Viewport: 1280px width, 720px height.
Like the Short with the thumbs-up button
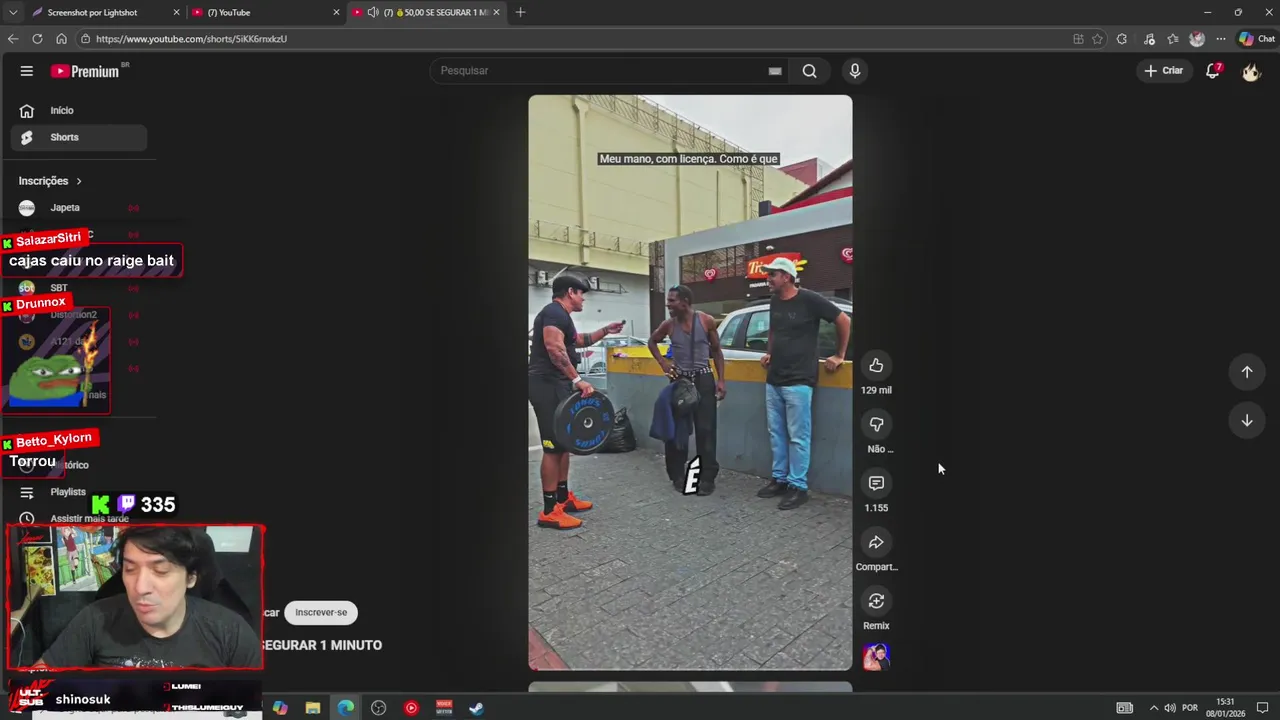(x=876, y=366)
